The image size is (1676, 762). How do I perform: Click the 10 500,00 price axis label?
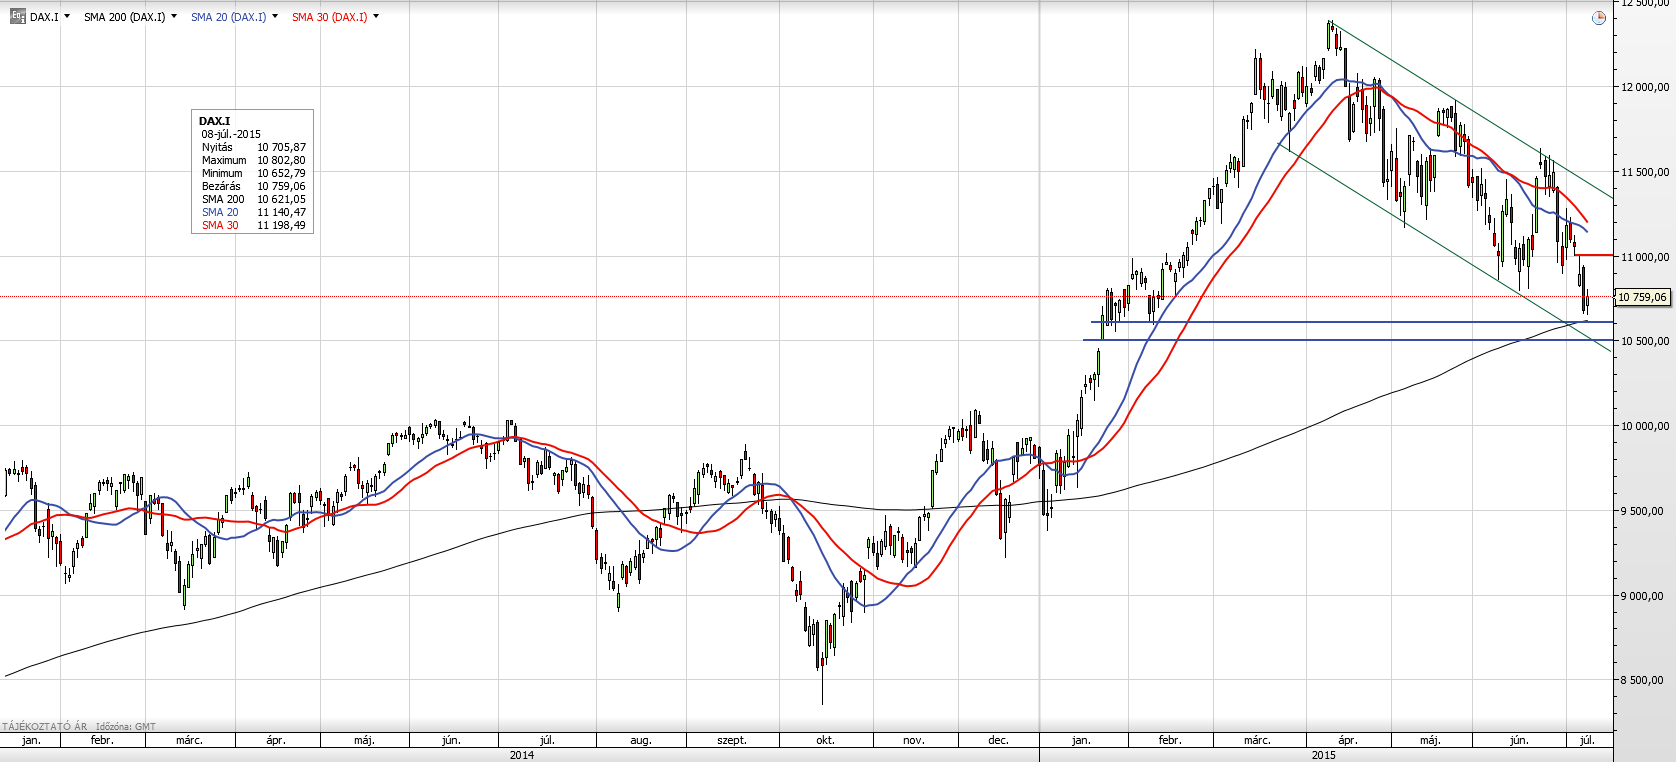1645,341
